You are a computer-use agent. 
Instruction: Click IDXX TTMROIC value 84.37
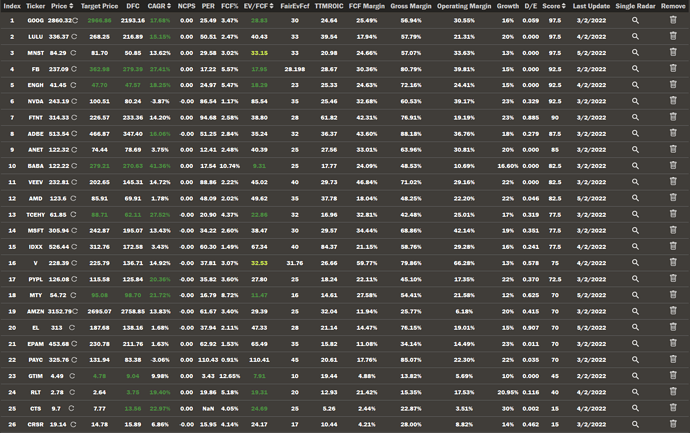[329, 247]
